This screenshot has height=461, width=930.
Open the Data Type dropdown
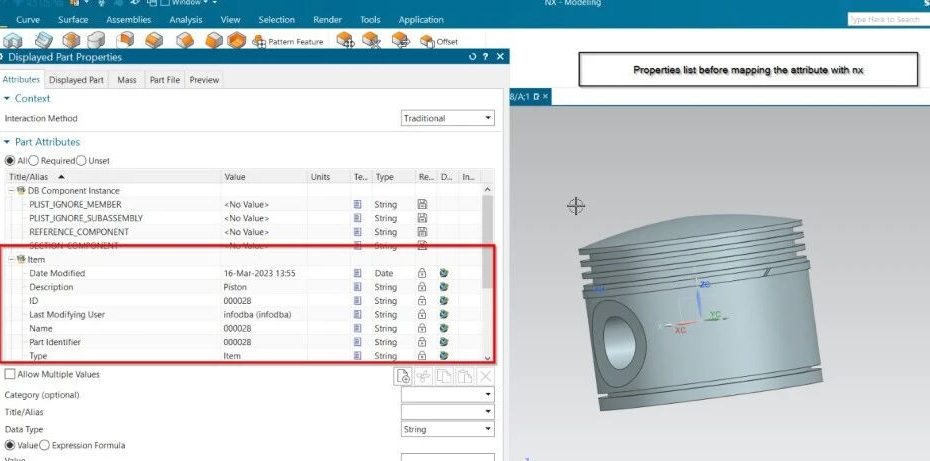tap(447, 429)
